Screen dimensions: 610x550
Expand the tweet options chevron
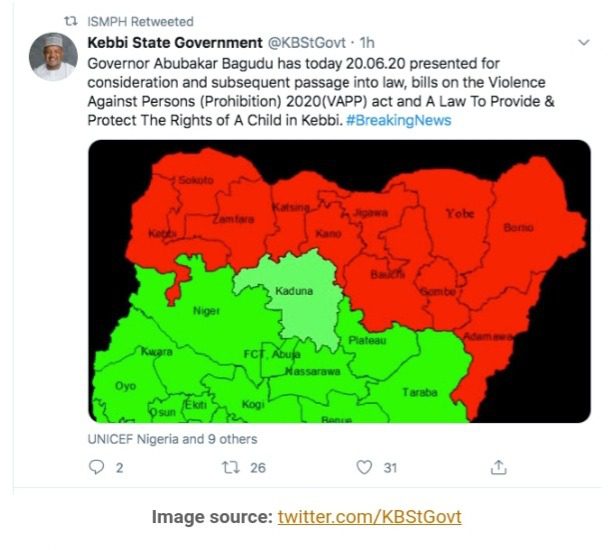[584, 43]
